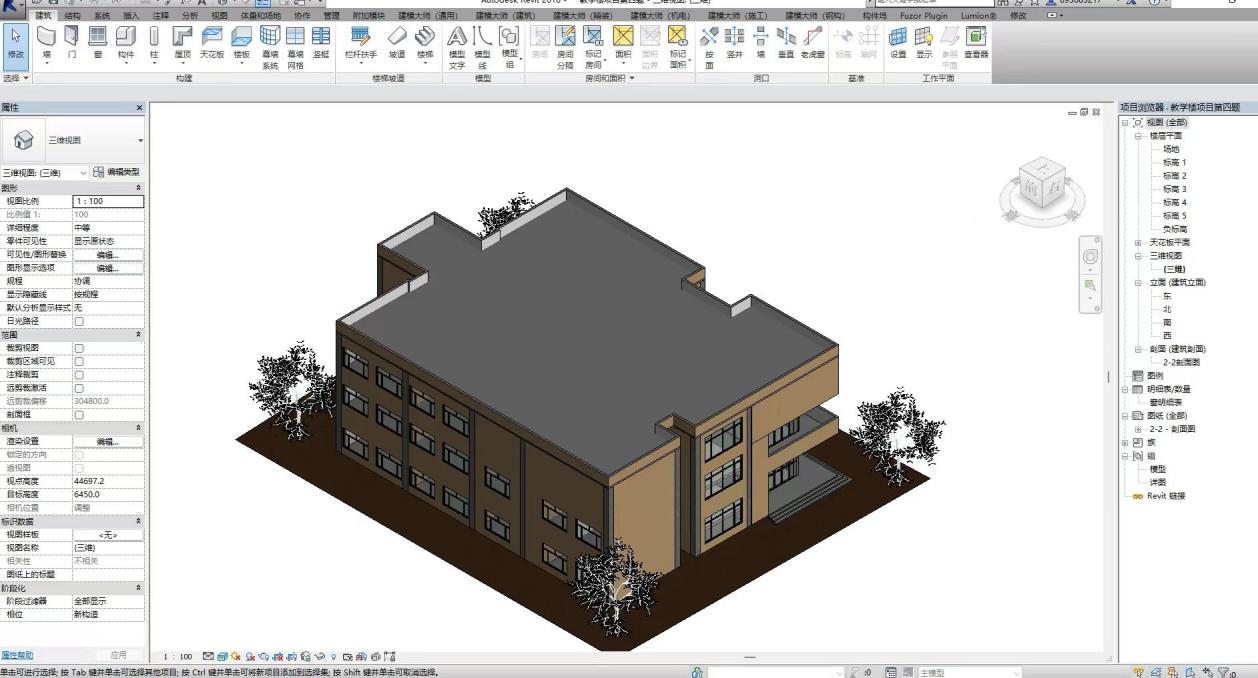Image resolution: width=1258 pixels, height=678 pixels.
Task: Expand the 族 node in project browser
Action: click(1125, 442)
